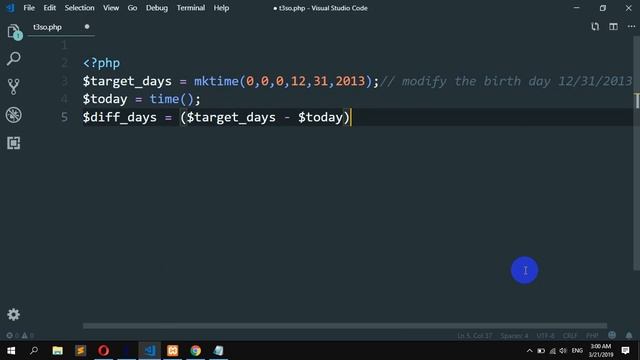Click the Ln 5, Col 37 cursor position
This screenshot has width=640, height=360.
(474, 336)
